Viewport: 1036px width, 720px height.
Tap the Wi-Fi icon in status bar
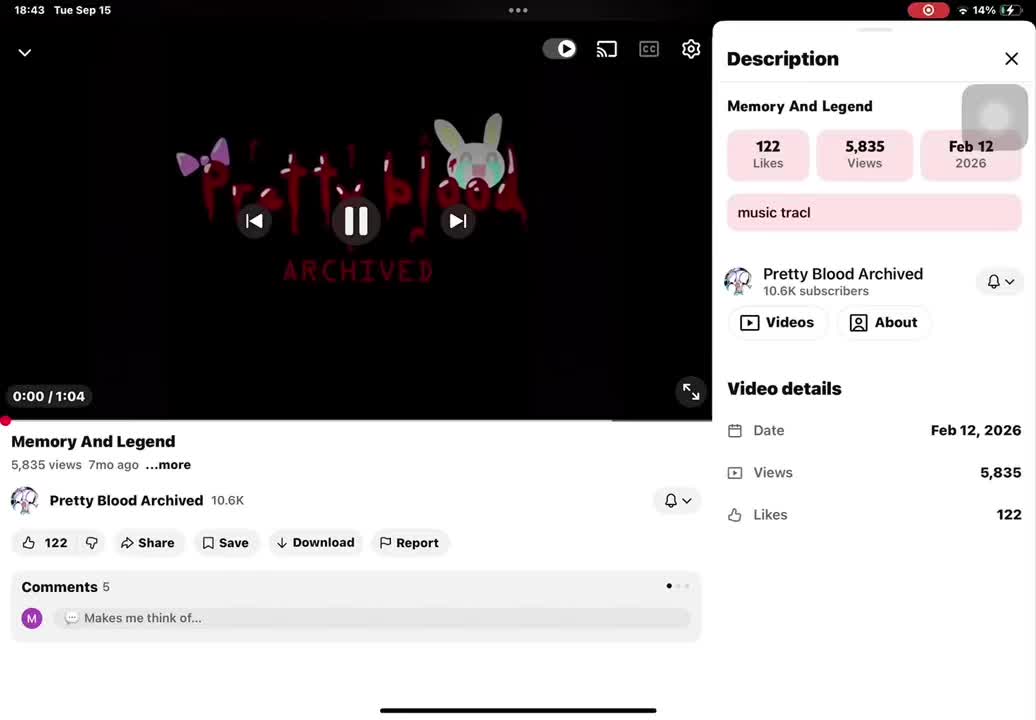click(x=963, y=11)
